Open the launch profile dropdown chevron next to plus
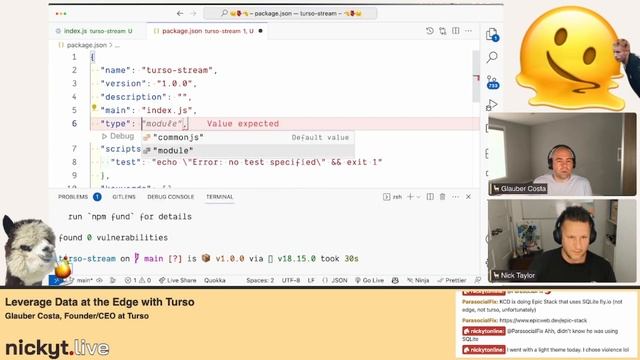This screenshot has width=640, height=360. point(418,197)
